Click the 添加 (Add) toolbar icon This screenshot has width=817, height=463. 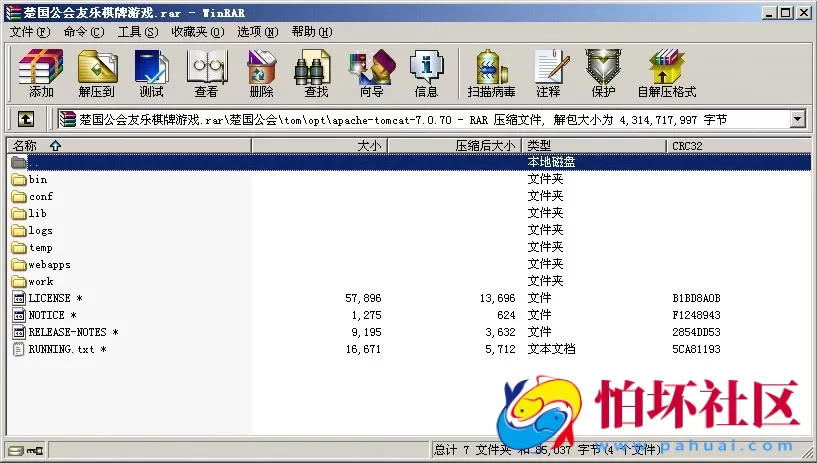coord(41,73)
